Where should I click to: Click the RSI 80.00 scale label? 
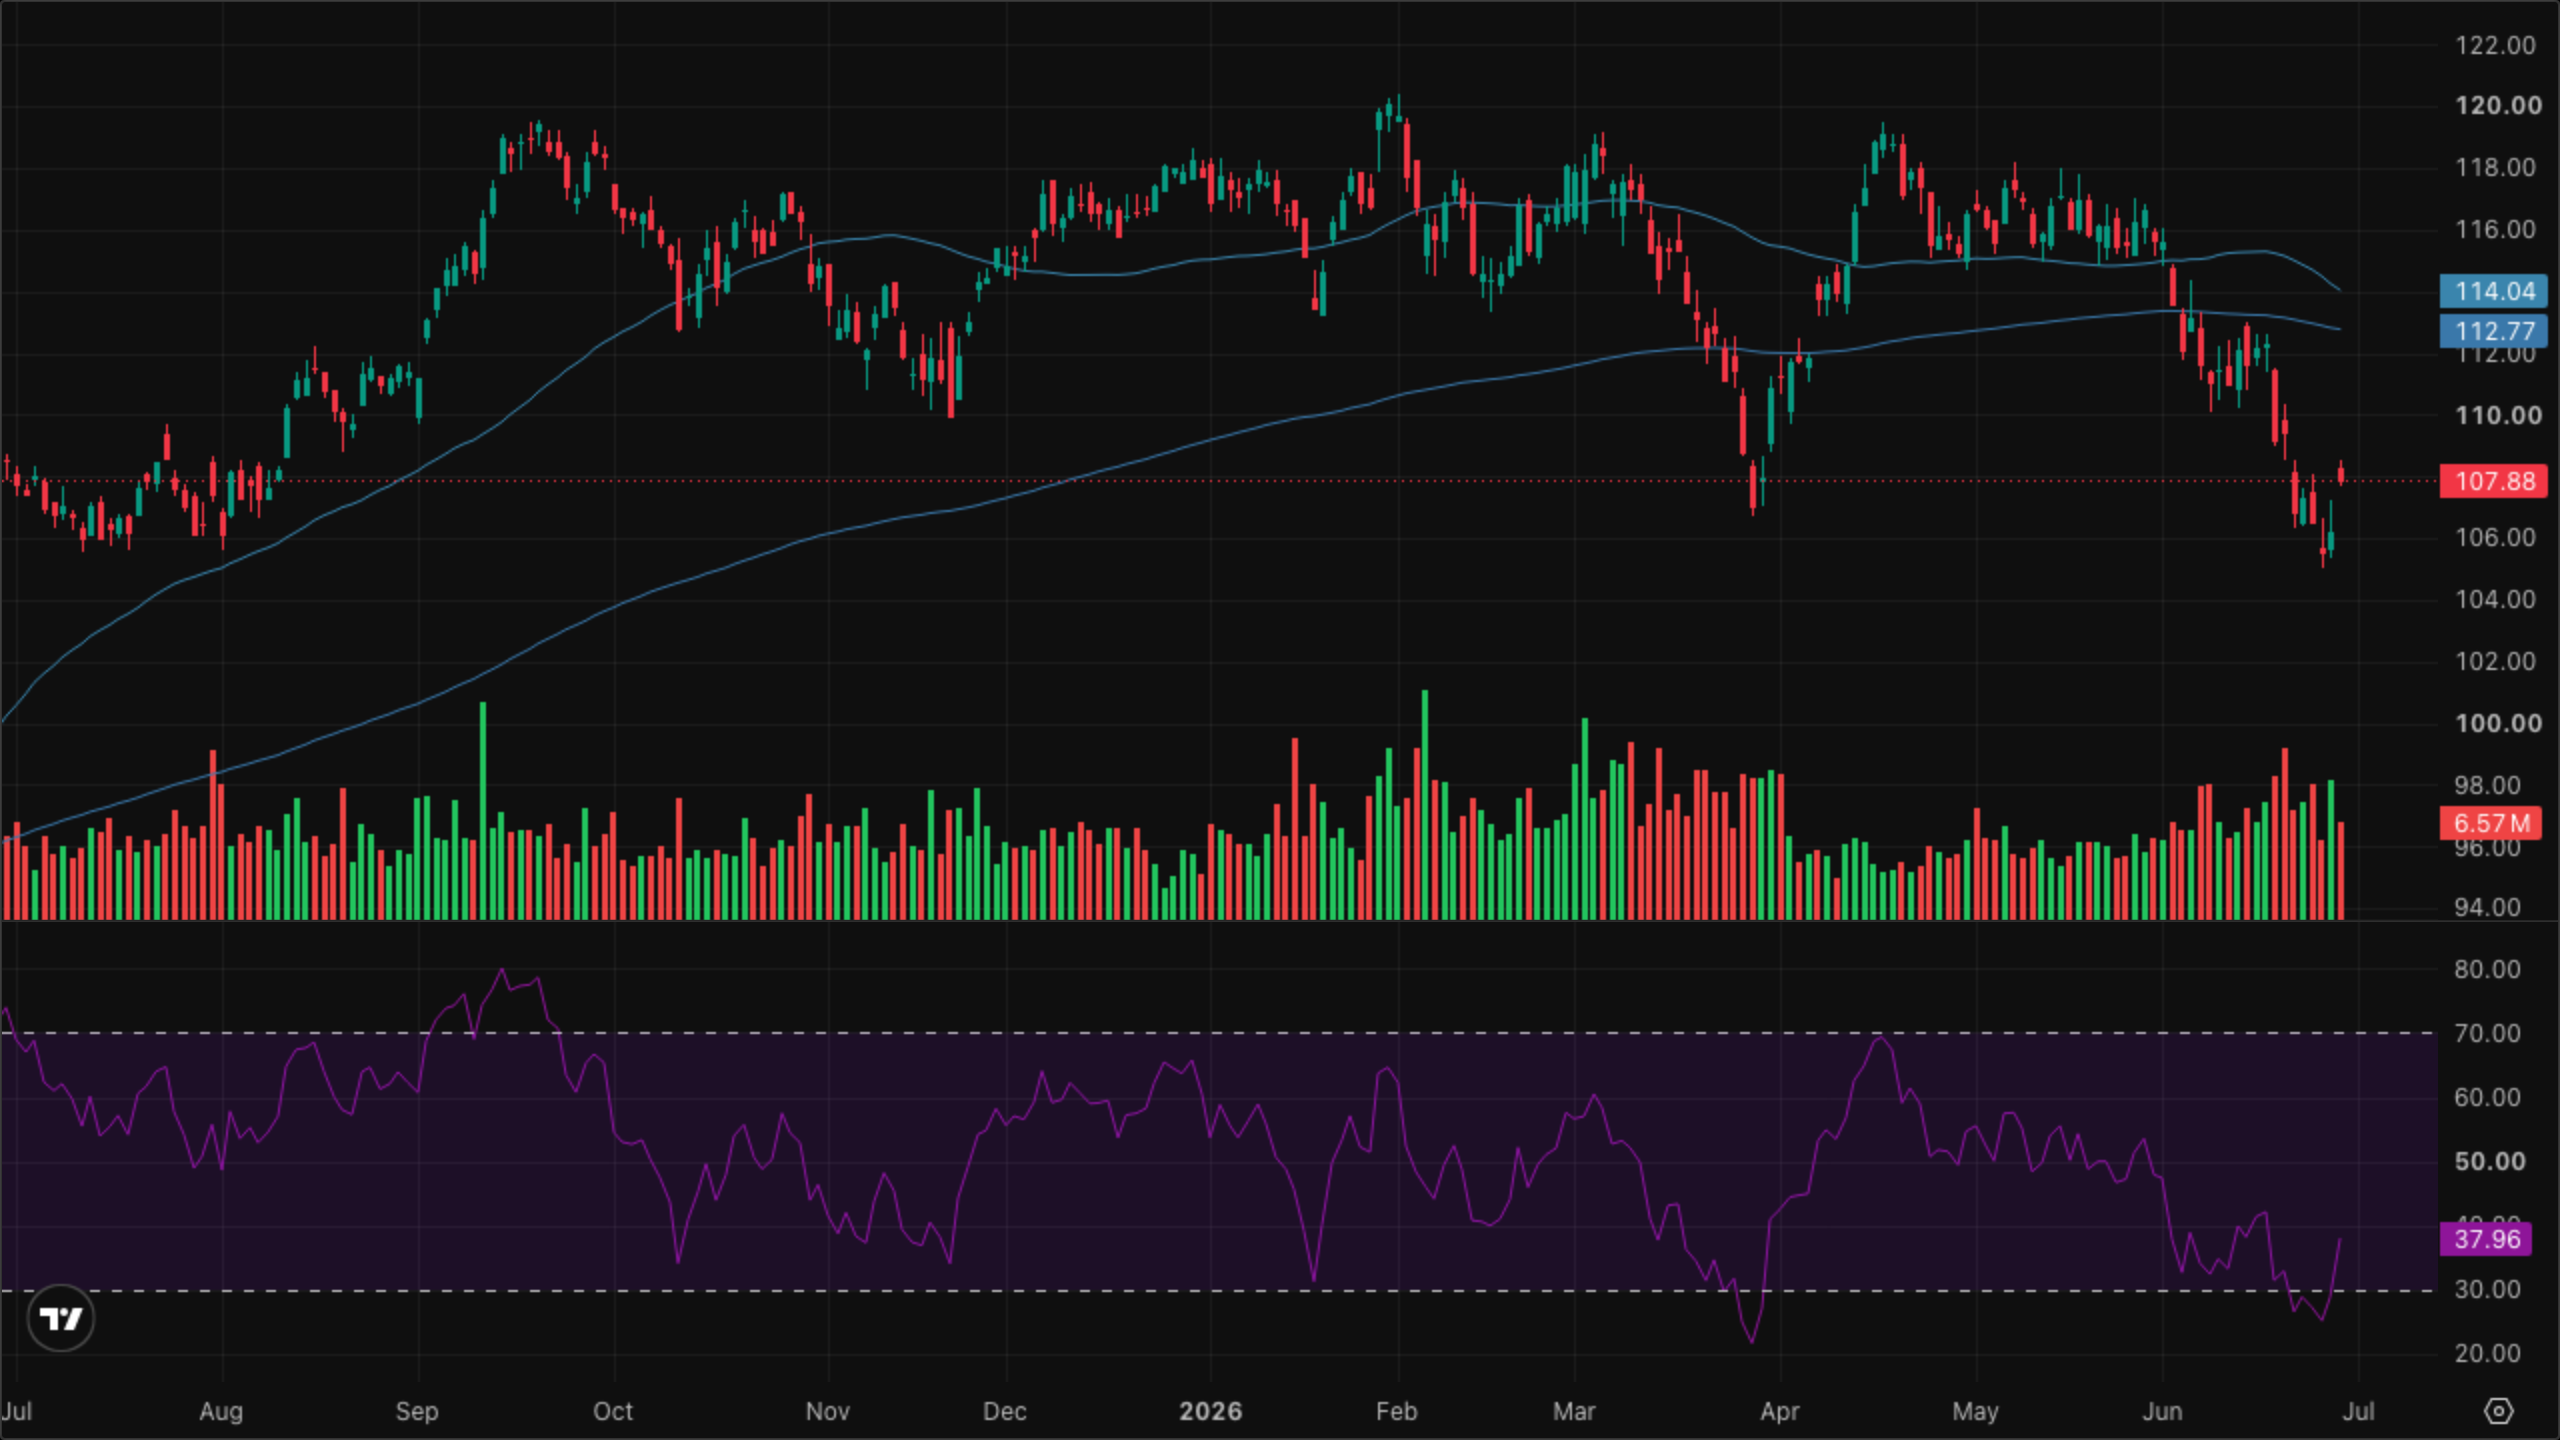tap(2487, 969)
